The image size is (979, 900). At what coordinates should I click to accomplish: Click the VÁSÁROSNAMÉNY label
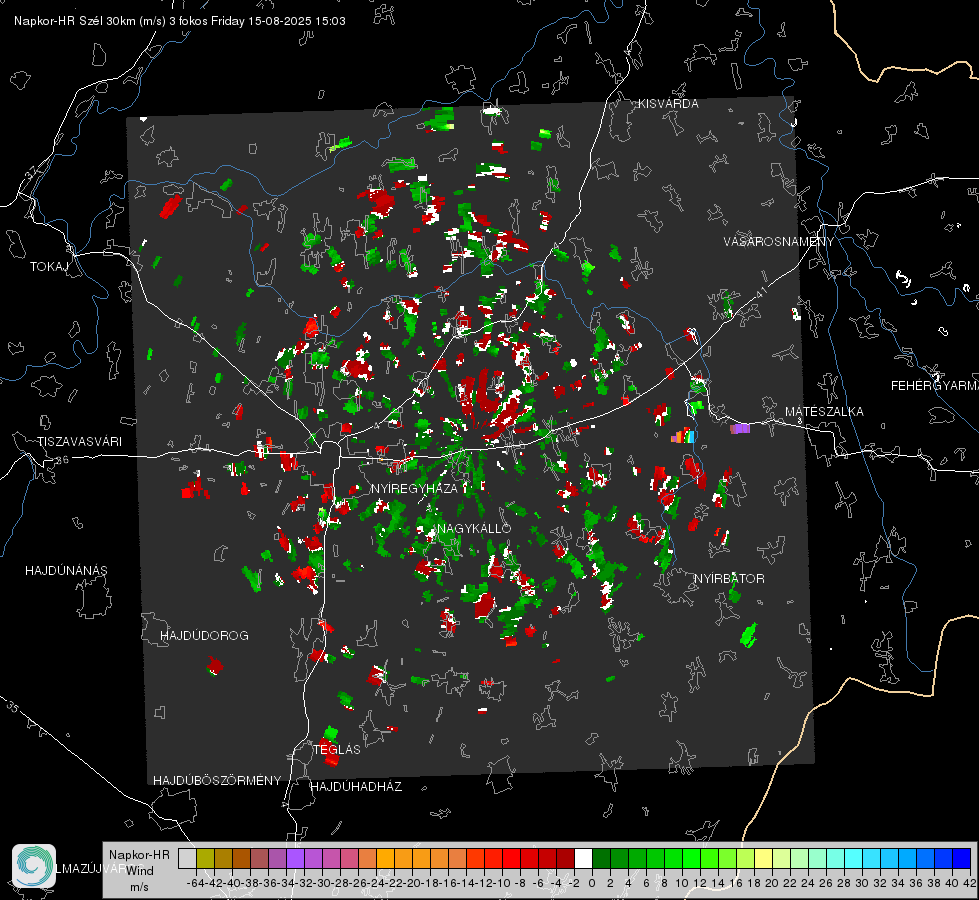coord(779,242)
